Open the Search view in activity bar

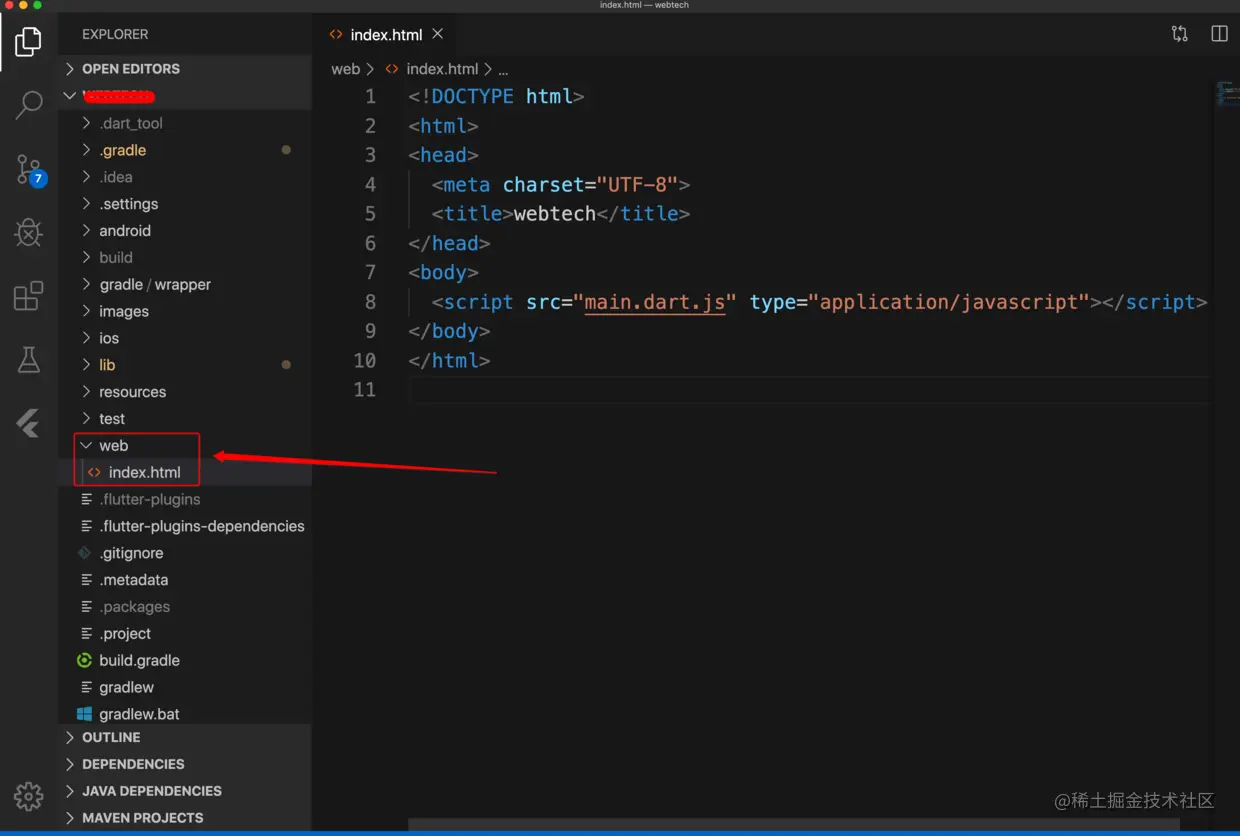[28, 104]
